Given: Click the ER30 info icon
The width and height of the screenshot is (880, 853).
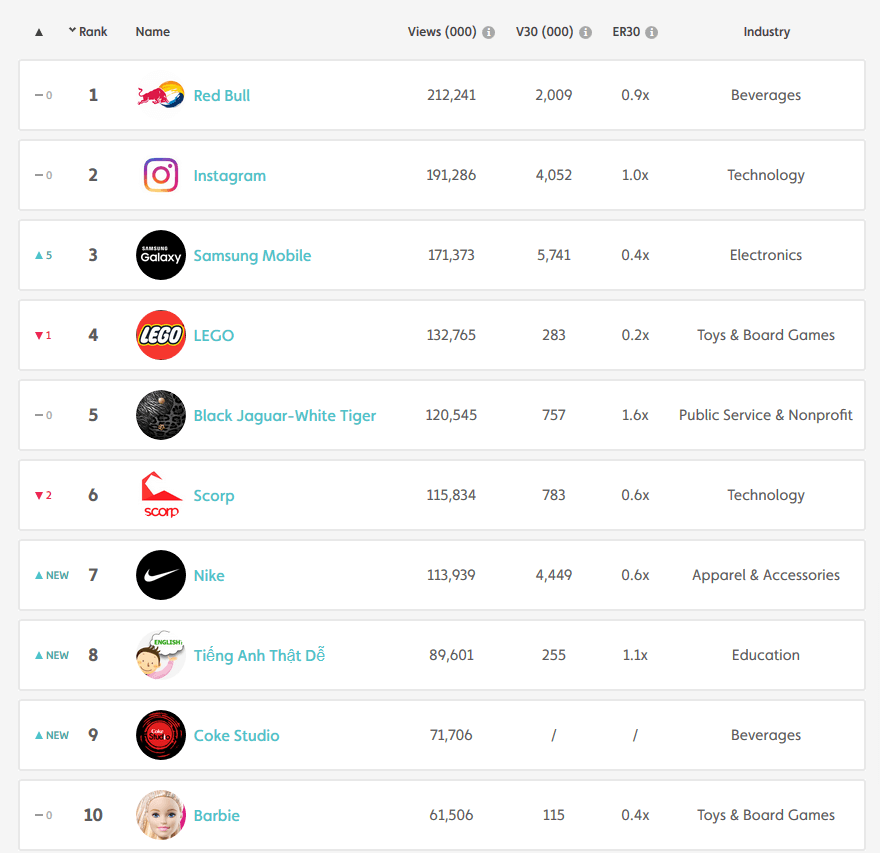Looking at the screenshot, I should coord(651,33).
